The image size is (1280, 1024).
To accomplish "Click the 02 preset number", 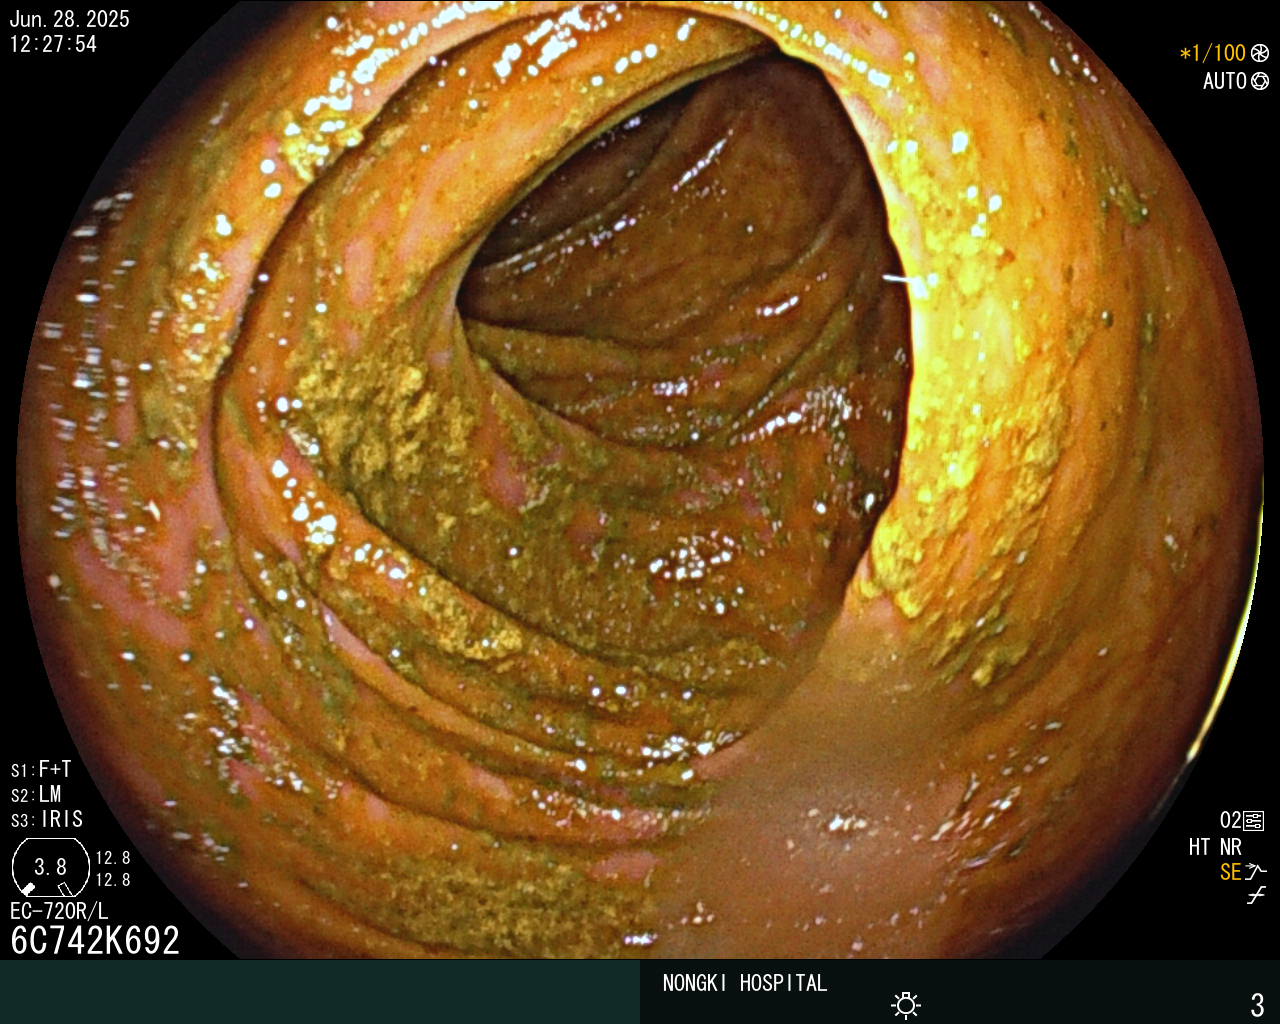I will click(1230, 821).
